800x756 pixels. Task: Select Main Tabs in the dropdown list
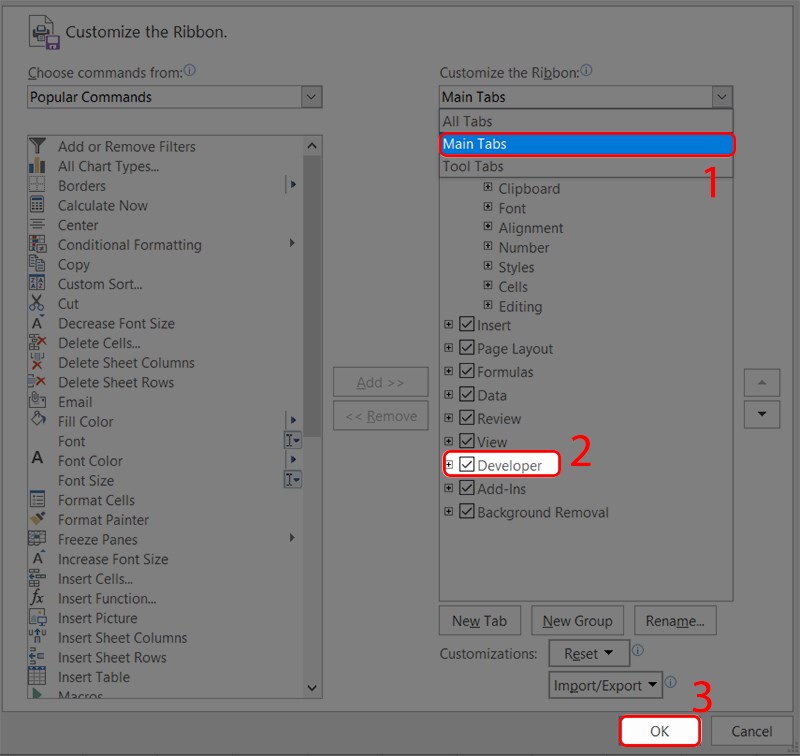[587, 144]
